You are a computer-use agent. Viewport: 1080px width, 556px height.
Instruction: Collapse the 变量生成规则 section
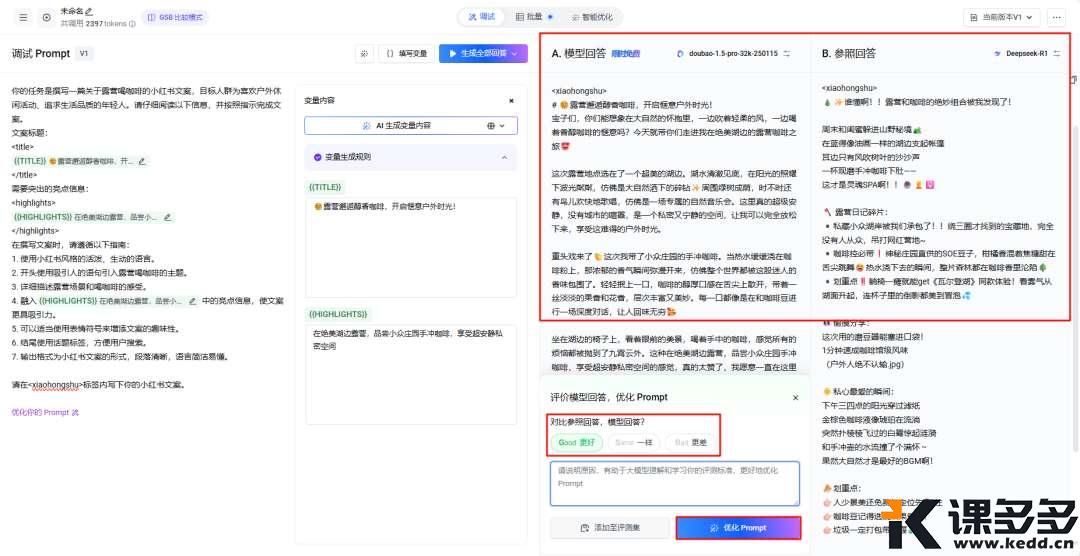pyautogui.click(x=504, y=157)
